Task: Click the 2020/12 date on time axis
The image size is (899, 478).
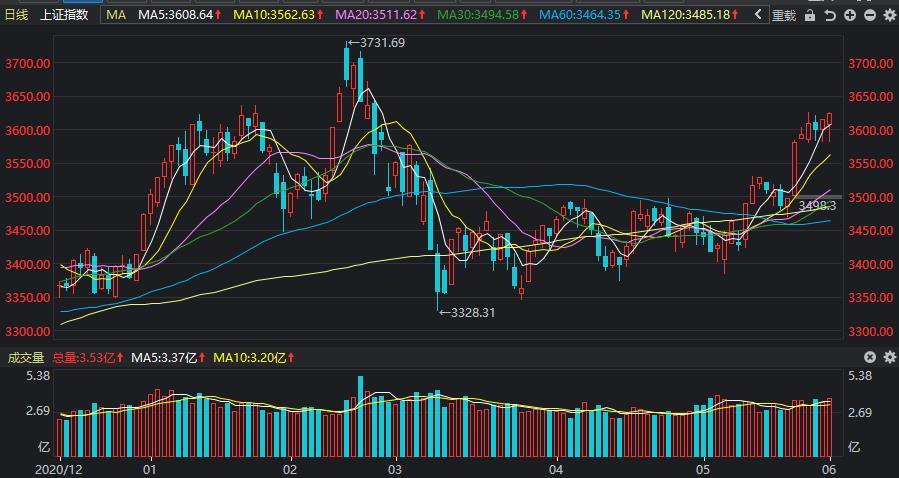Action: pos(56,468)
